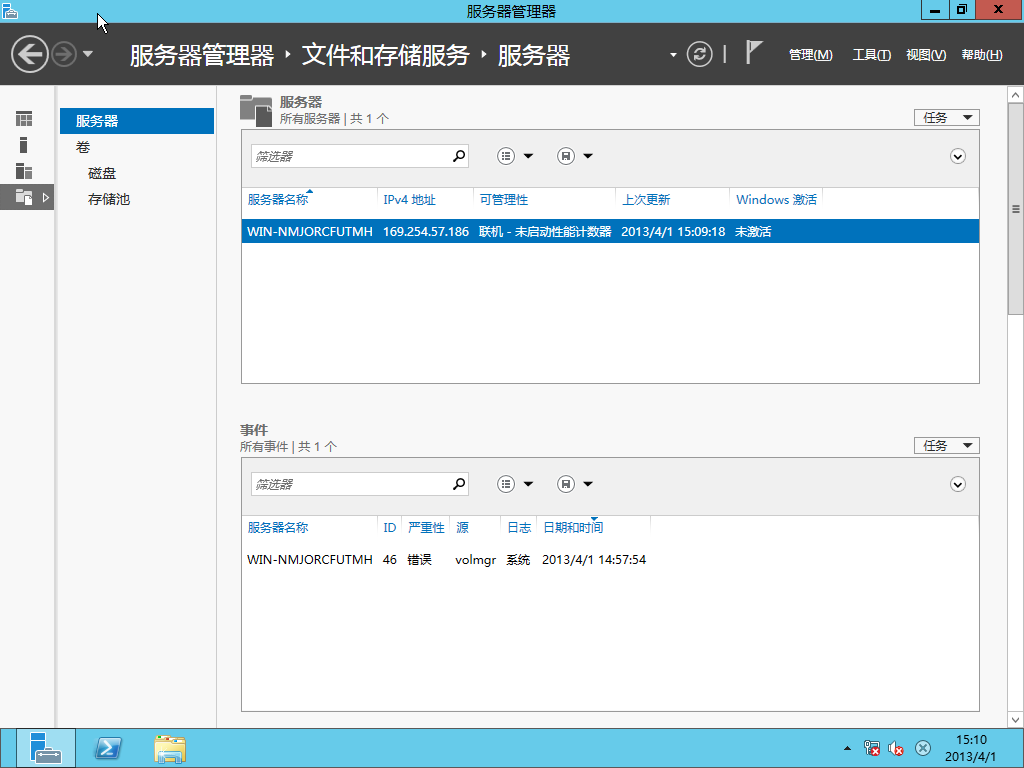The height and width of the screenshot is (768, 1024).
Task: Launch PowerShell from taskbar
Action: click(108, 748)
